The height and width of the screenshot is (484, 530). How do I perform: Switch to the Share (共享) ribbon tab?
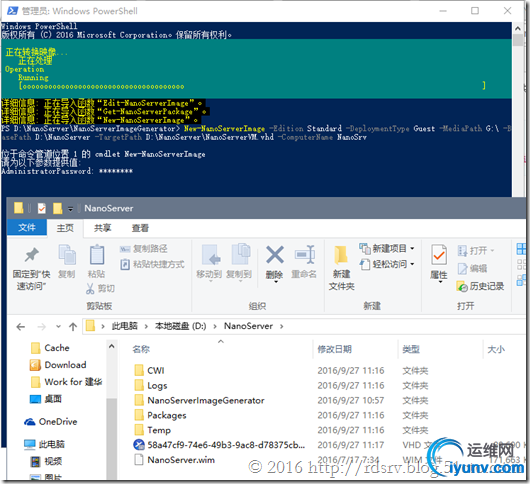102,228
